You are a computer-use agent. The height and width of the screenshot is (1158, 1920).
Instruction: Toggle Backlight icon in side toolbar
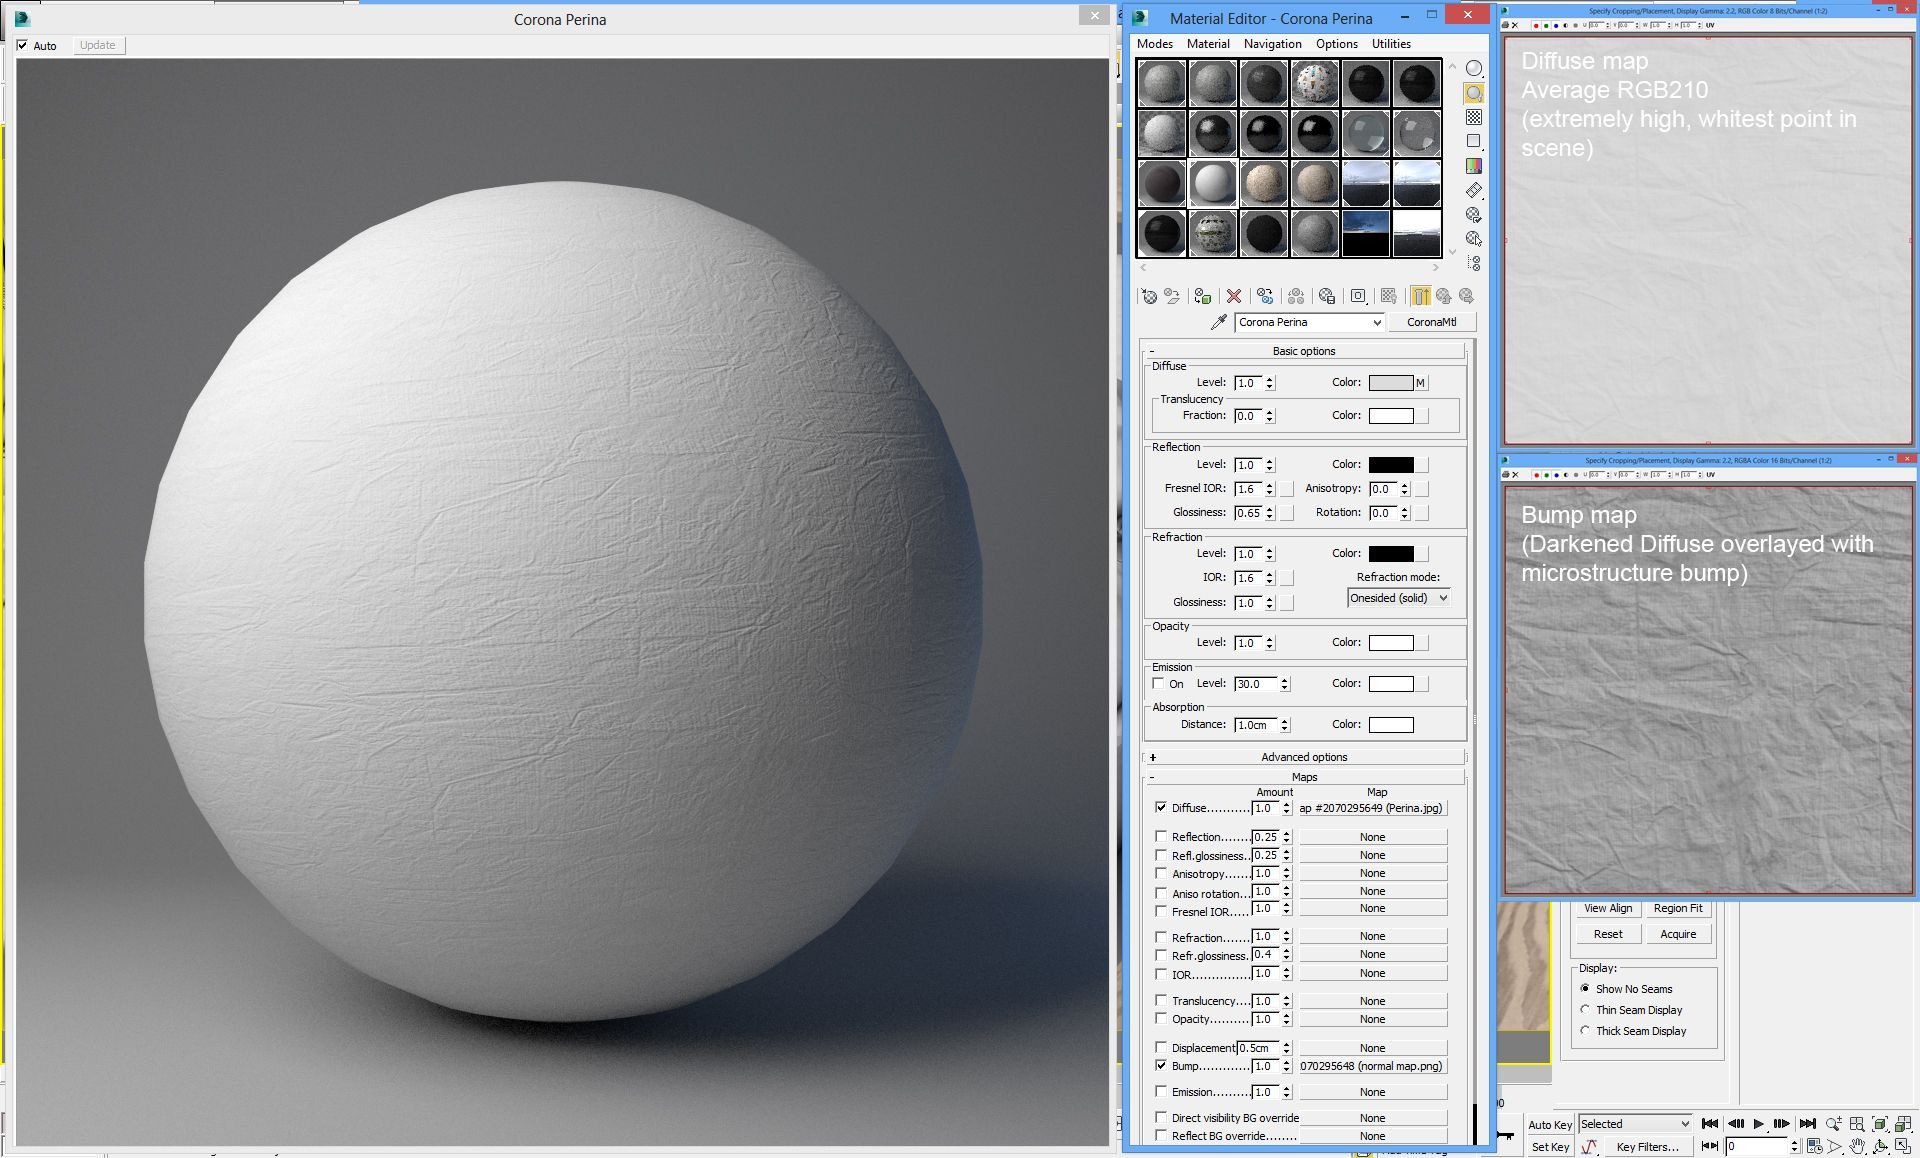(1474, 93)
